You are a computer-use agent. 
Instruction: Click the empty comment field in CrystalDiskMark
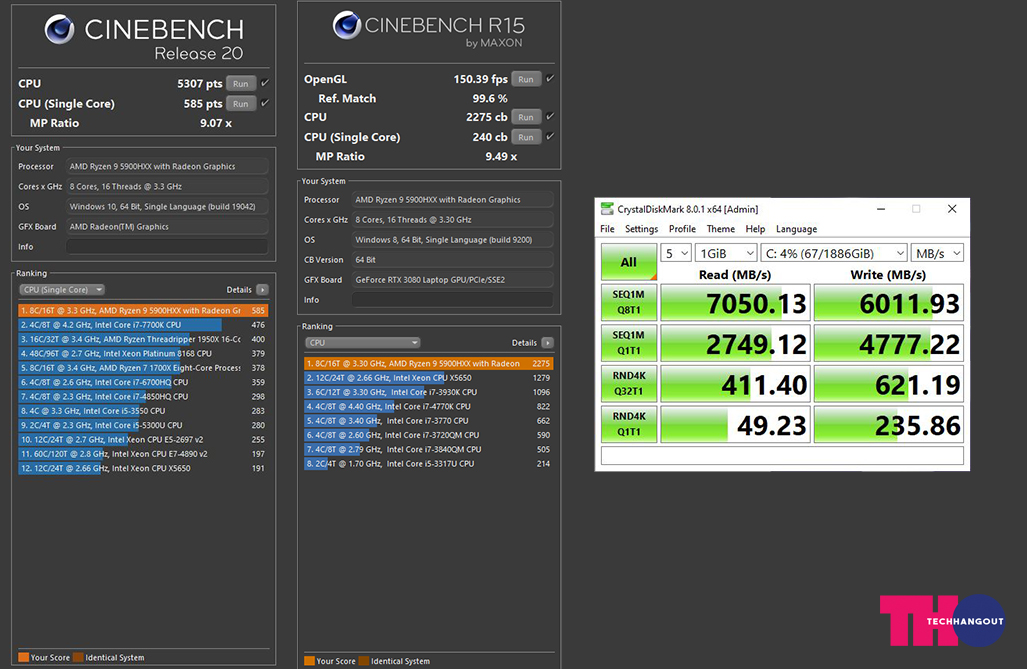(782, 455)
